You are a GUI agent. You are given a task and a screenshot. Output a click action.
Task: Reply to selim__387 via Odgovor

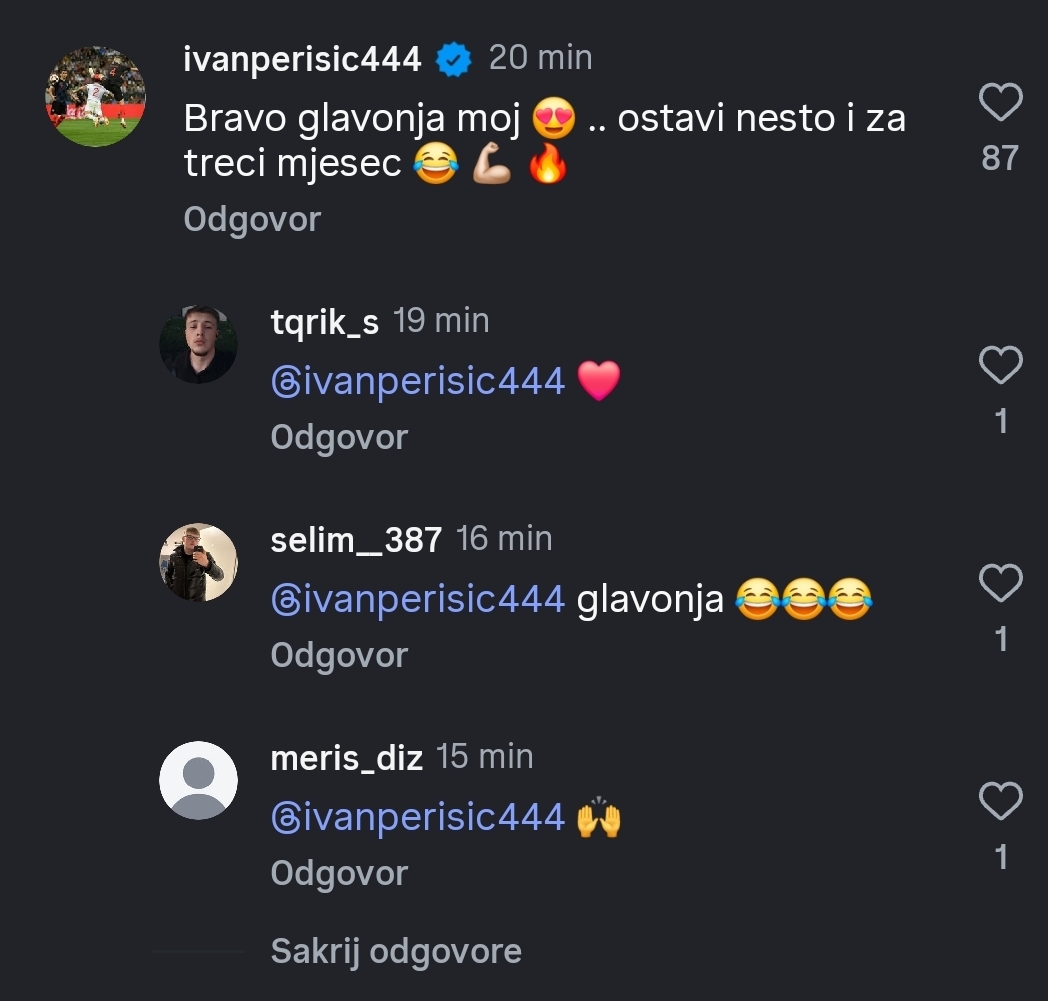click(339, 655)
